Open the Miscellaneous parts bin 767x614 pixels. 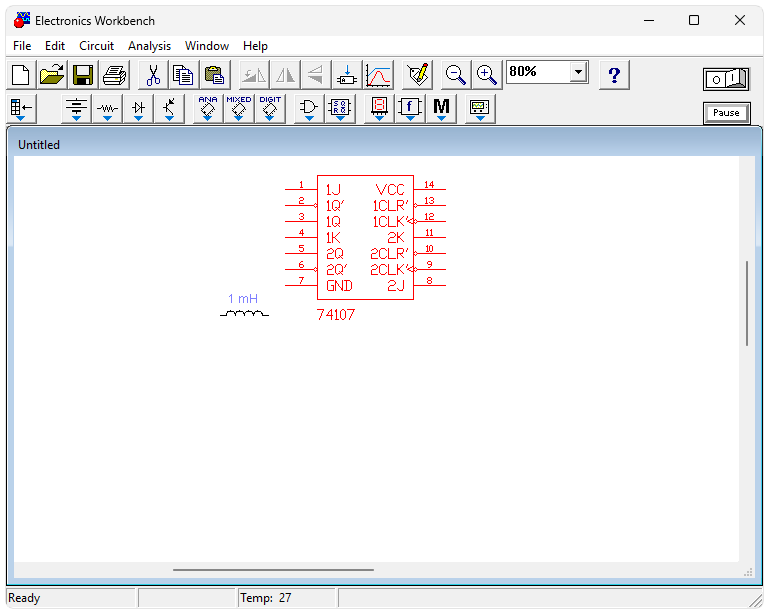click(x=441, y=109)
